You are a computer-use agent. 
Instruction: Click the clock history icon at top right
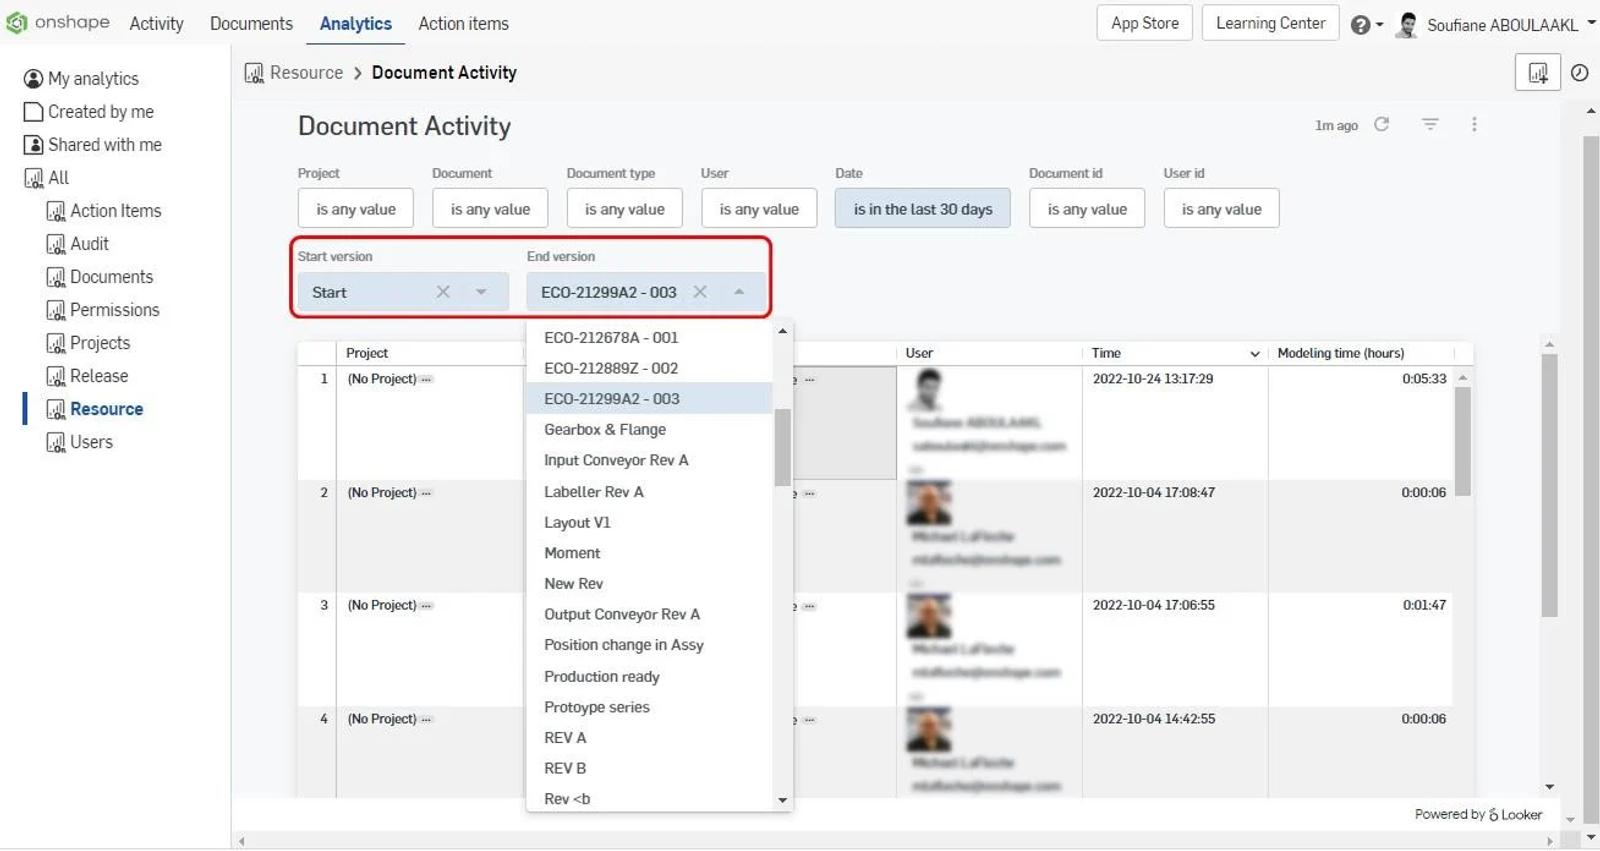tap(1580, 73)
